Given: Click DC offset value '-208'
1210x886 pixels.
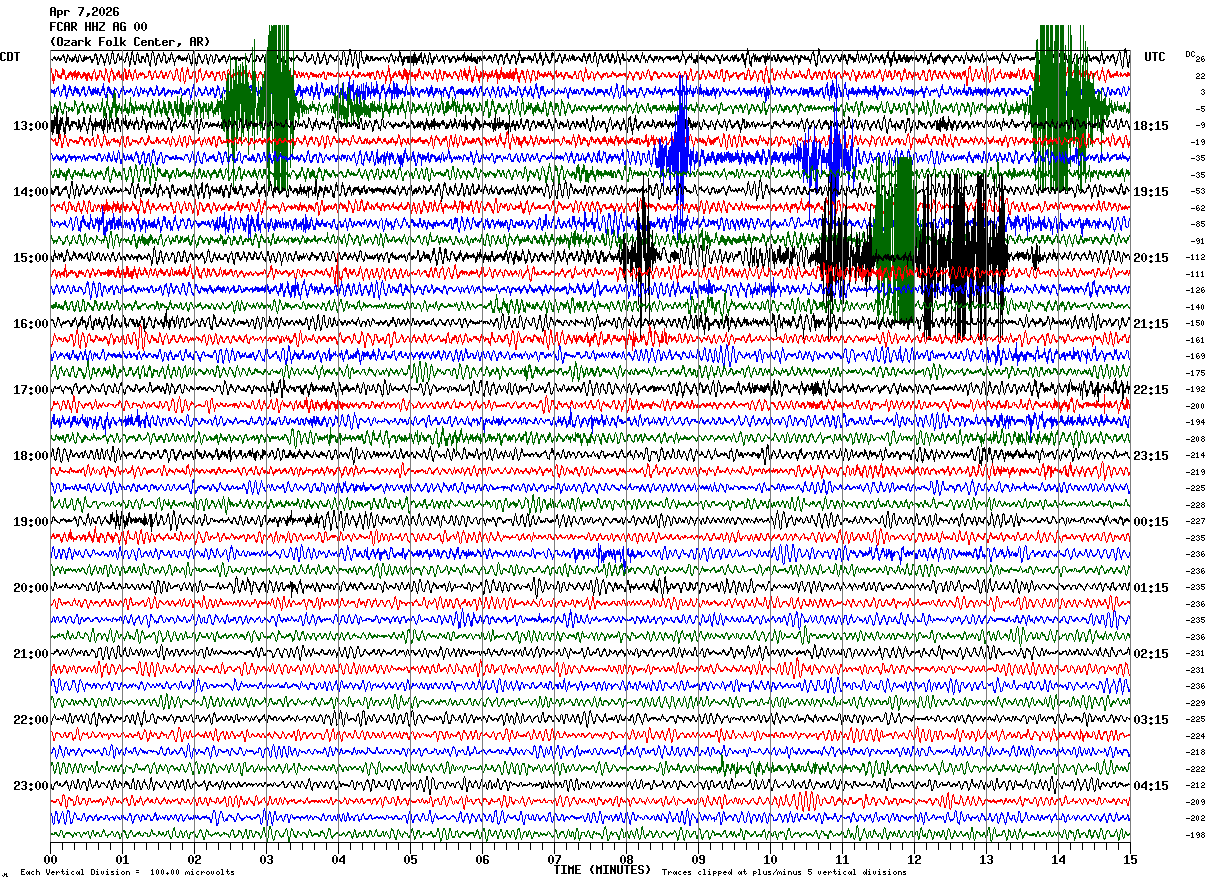Looking at the screenshot, I should pyautogui.click(x=1196, y=438).
